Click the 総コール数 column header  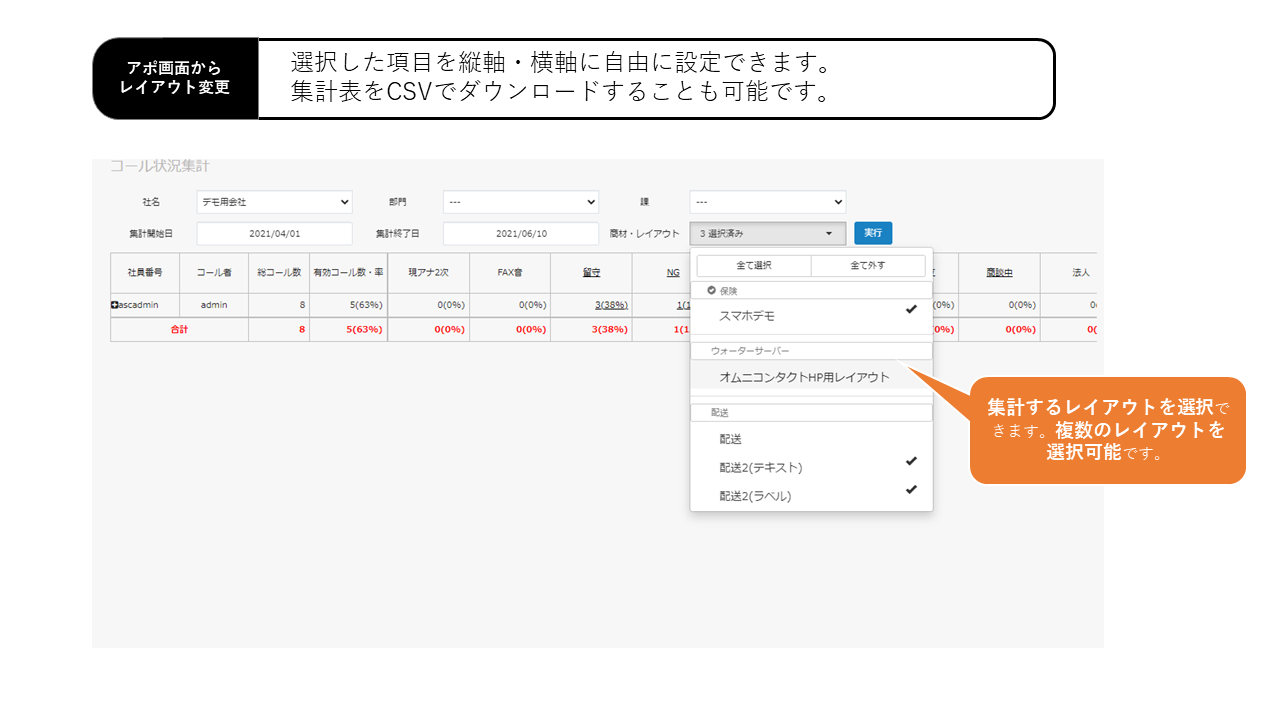coord(279,272)
